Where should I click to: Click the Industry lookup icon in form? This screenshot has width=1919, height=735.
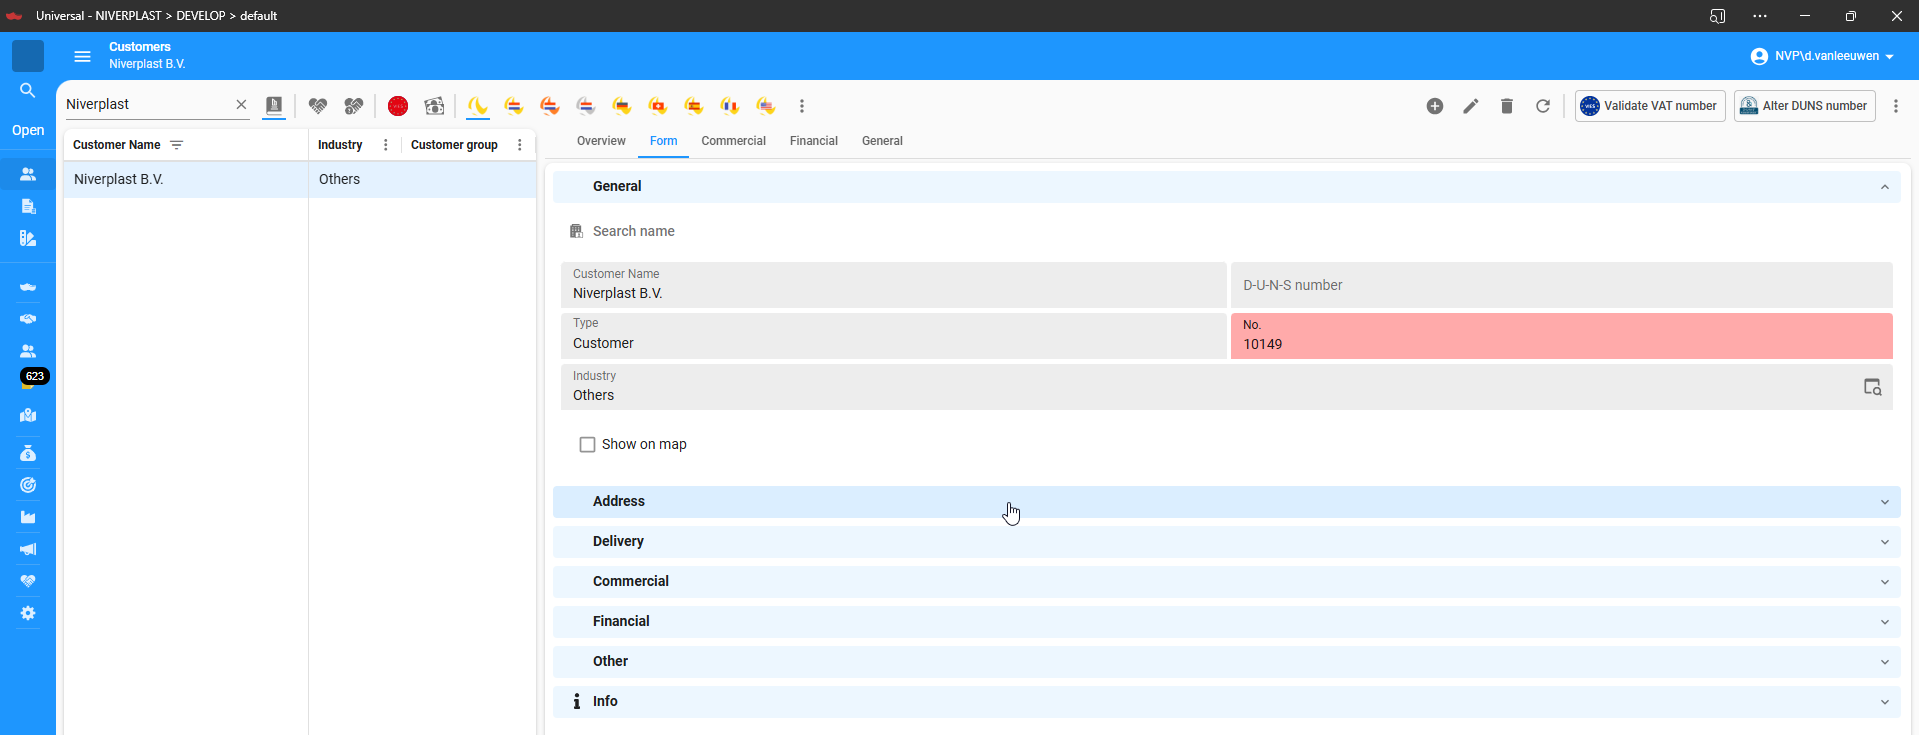tap(1873, 387)
